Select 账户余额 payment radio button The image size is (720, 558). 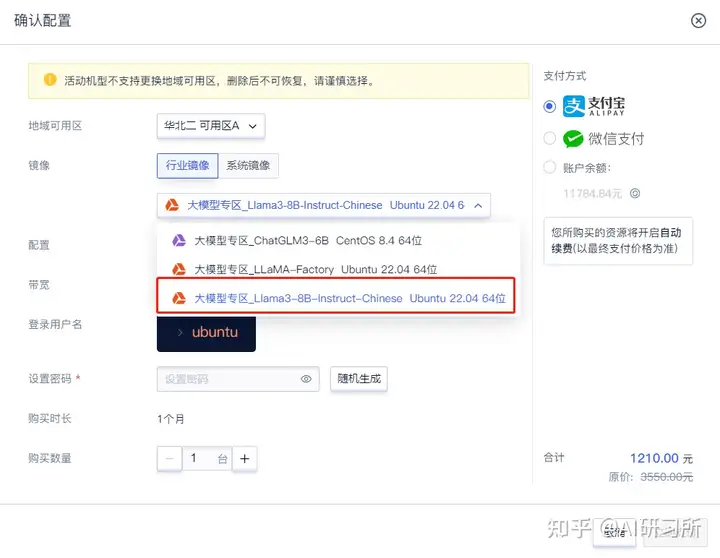point(549,167)
